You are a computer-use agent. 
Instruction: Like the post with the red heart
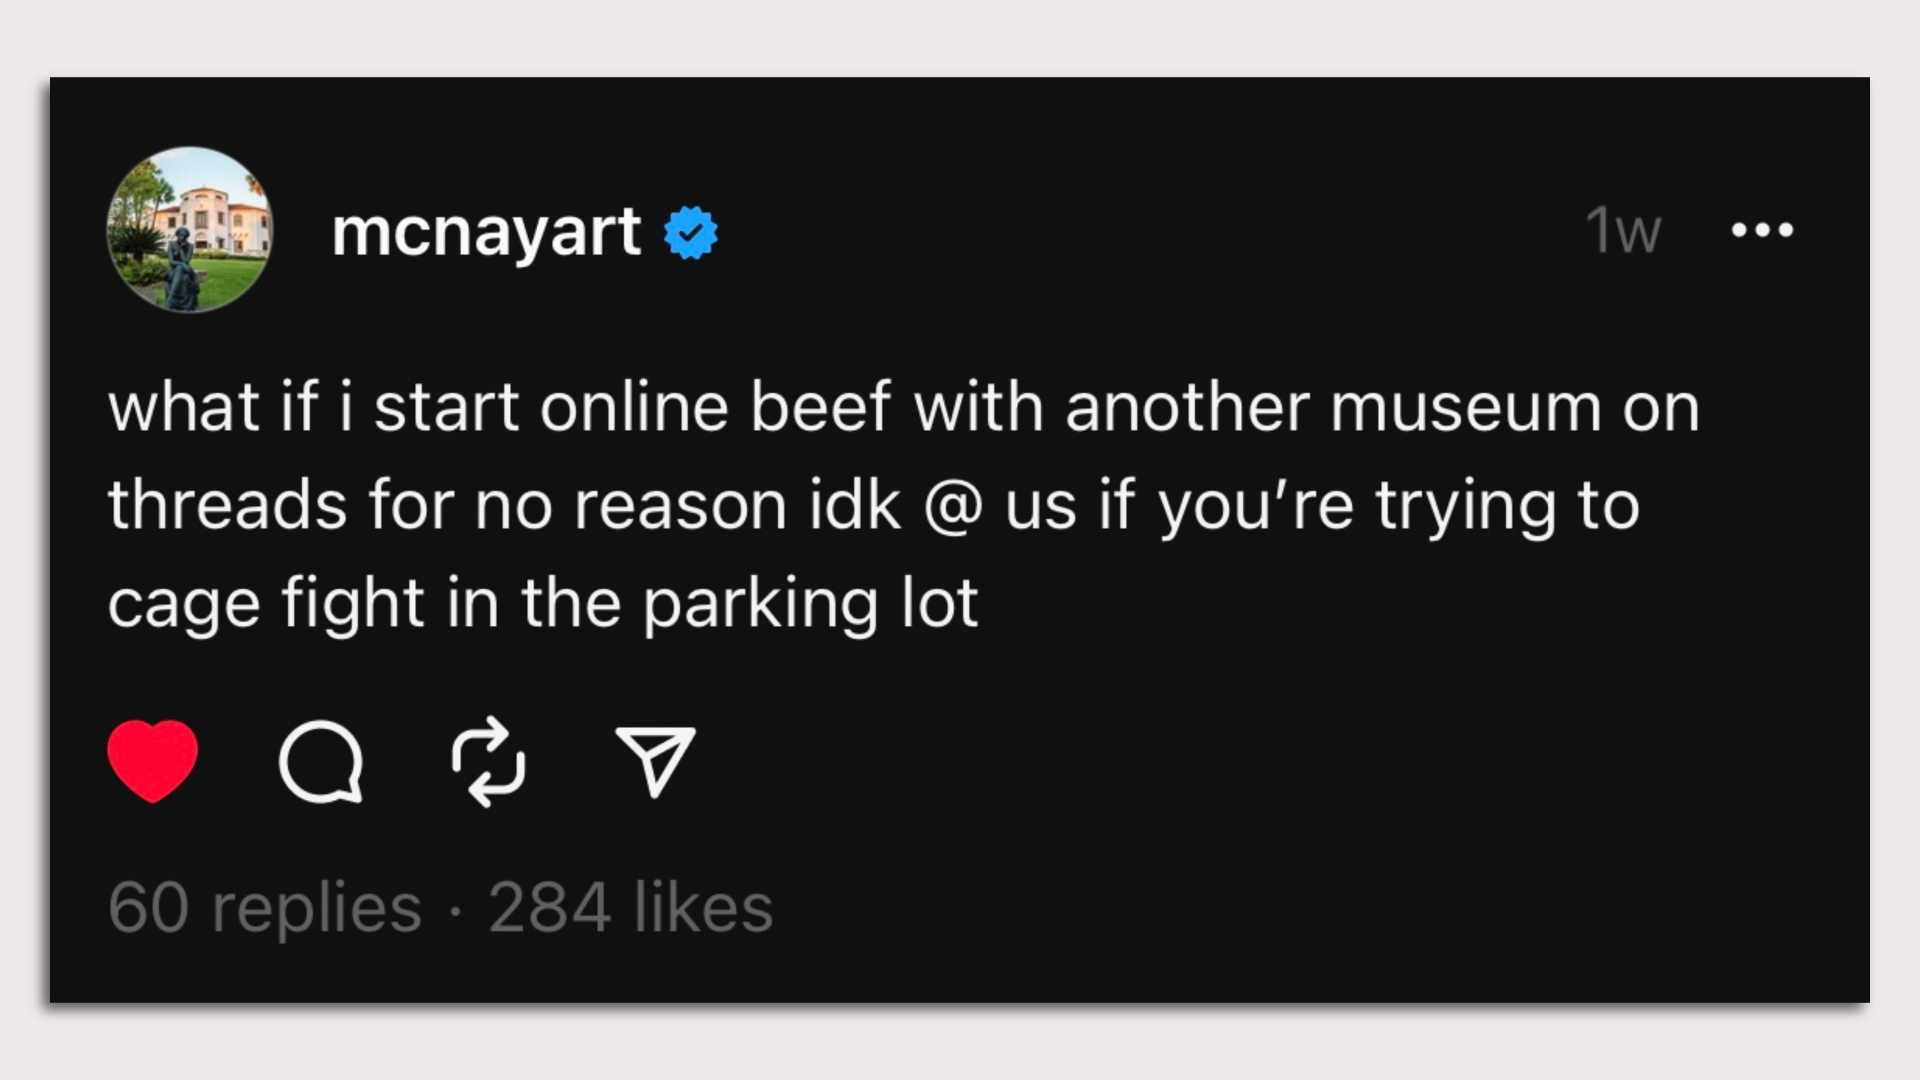[152, 761]
